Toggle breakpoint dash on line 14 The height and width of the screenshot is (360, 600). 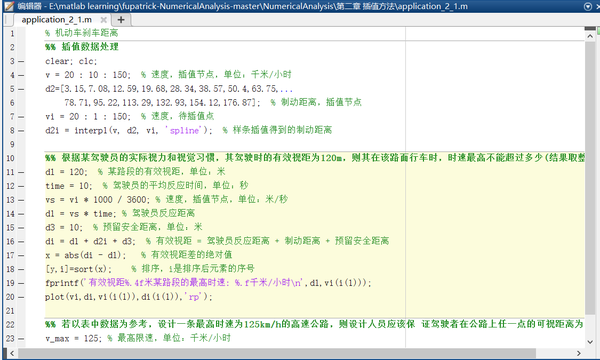[x=21, y=213]
